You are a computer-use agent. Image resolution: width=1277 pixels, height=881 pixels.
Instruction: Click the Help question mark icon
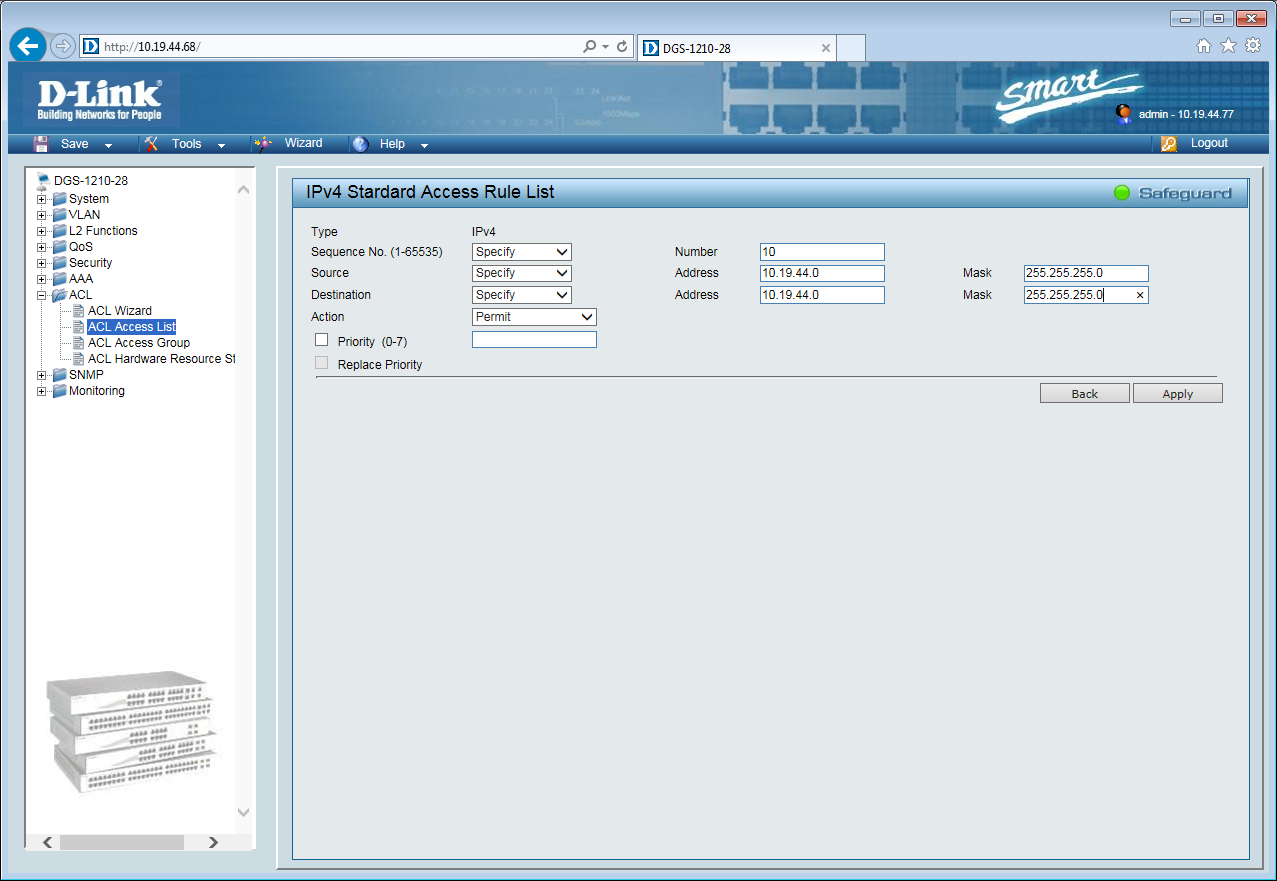361,144
